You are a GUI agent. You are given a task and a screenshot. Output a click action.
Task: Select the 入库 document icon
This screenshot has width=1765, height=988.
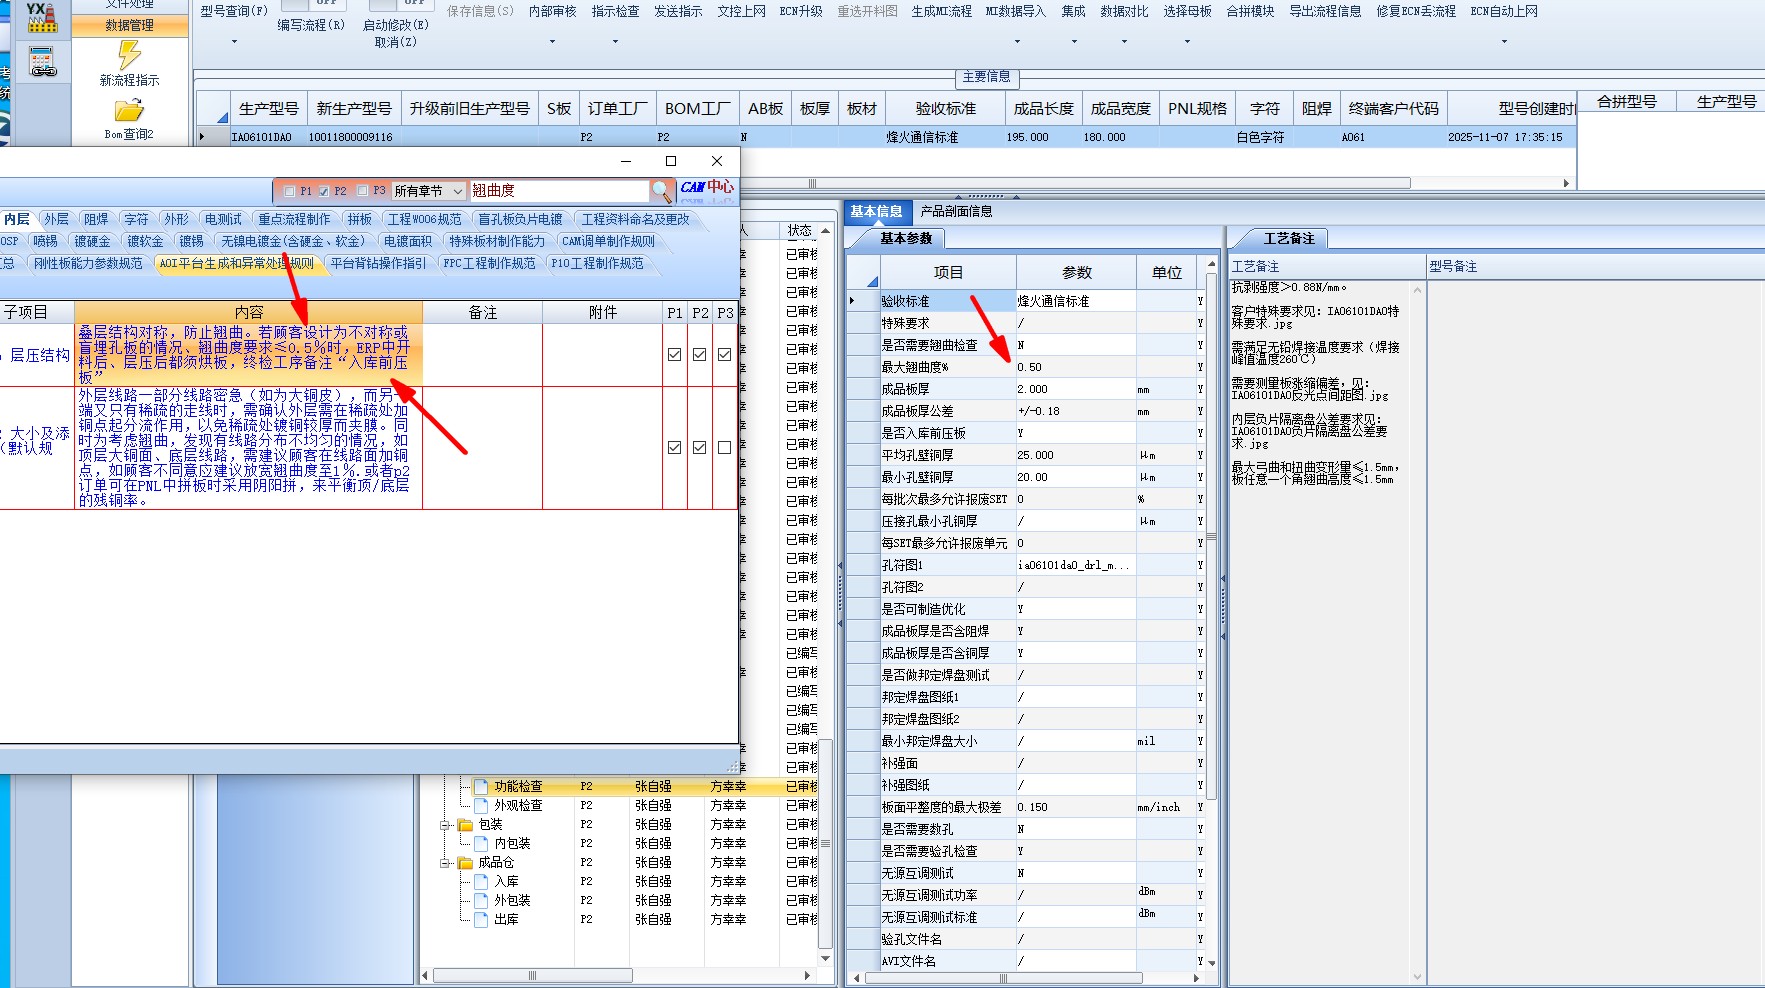481,882
